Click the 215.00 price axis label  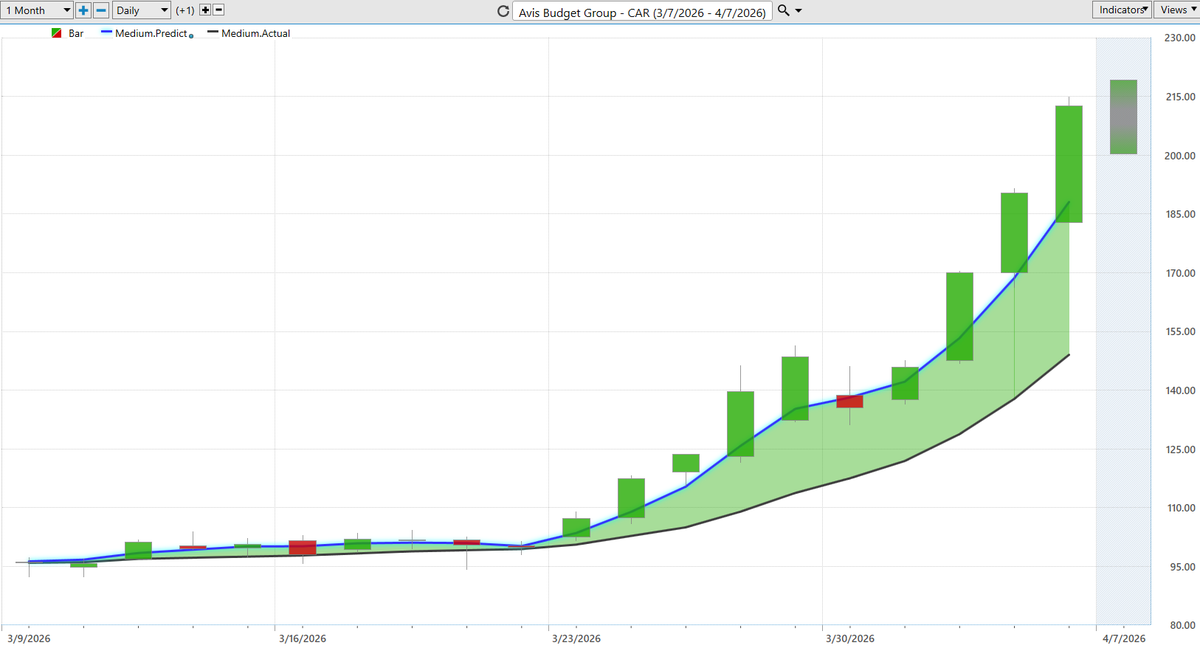tap(1181, 97)
